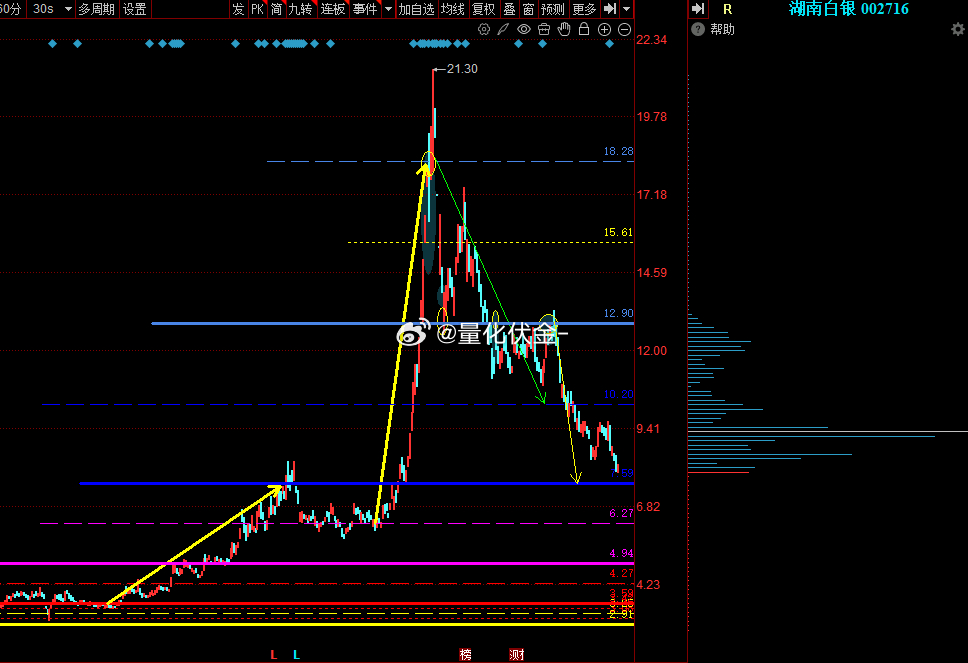
Task: Select the hand pan tool
Action: pos(564,28)
